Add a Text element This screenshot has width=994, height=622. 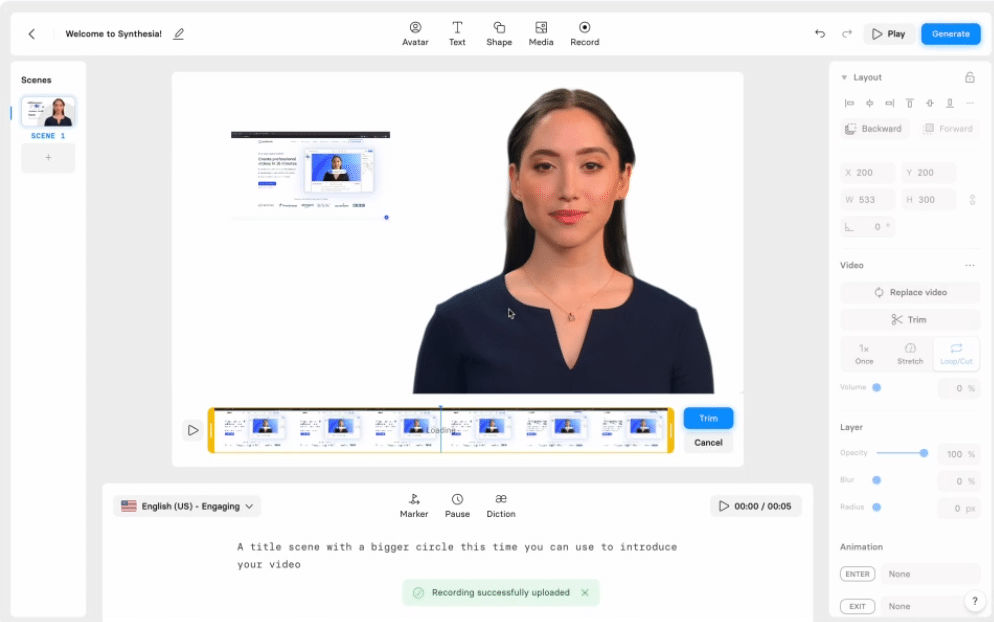(x=457, y=34)
